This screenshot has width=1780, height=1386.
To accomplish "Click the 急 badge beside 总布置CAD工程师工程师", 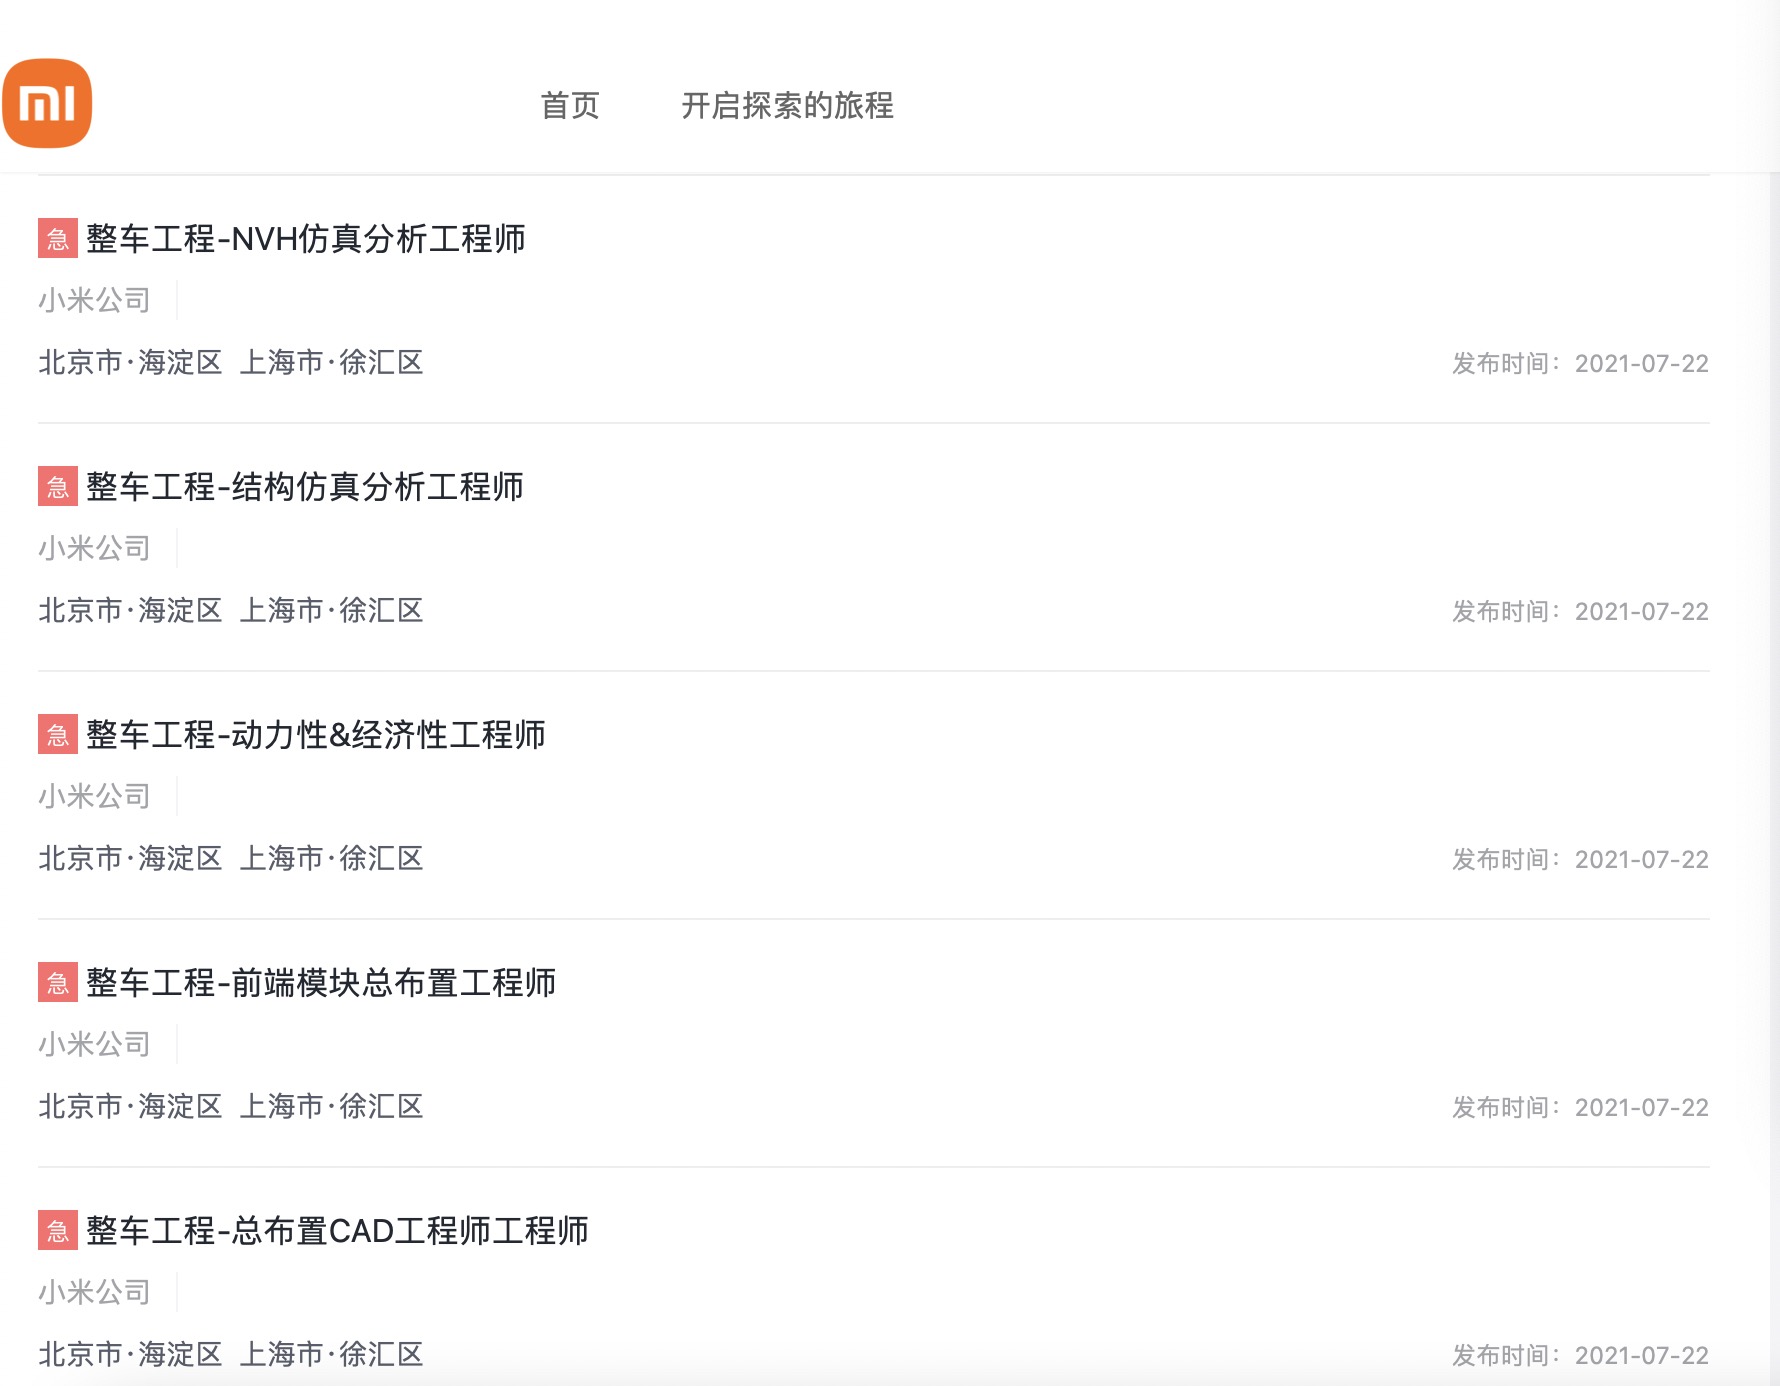I will point(55,1233).
